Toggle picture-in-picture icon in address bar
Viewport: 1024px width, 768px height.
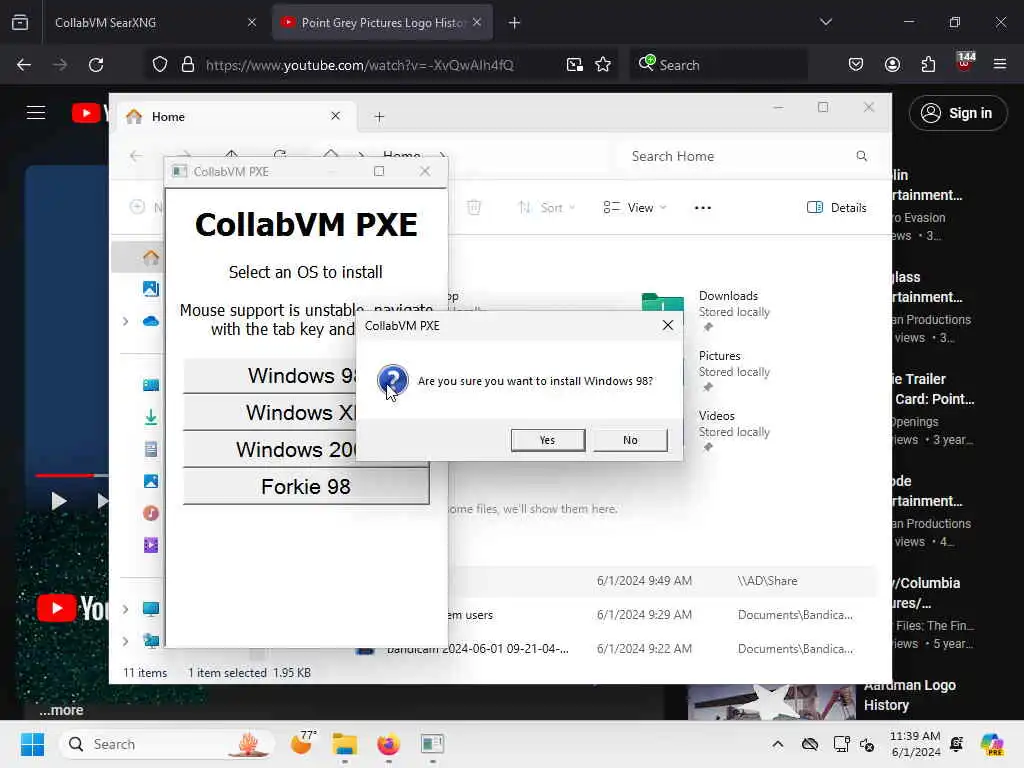coord(575,65)
